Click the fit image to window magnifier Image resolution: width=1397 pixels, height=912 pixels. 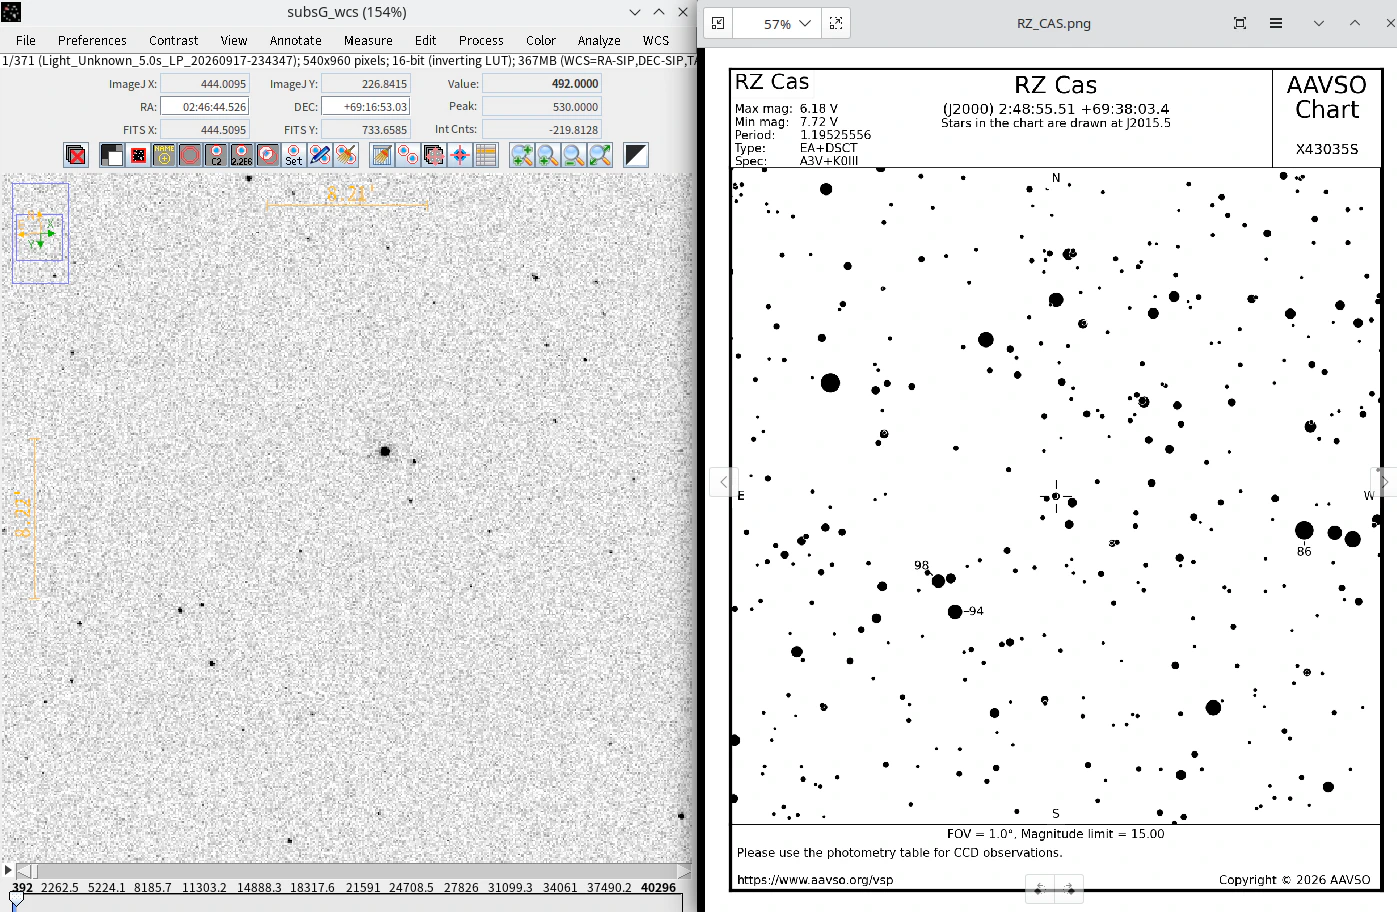click(x=600, y=155)
